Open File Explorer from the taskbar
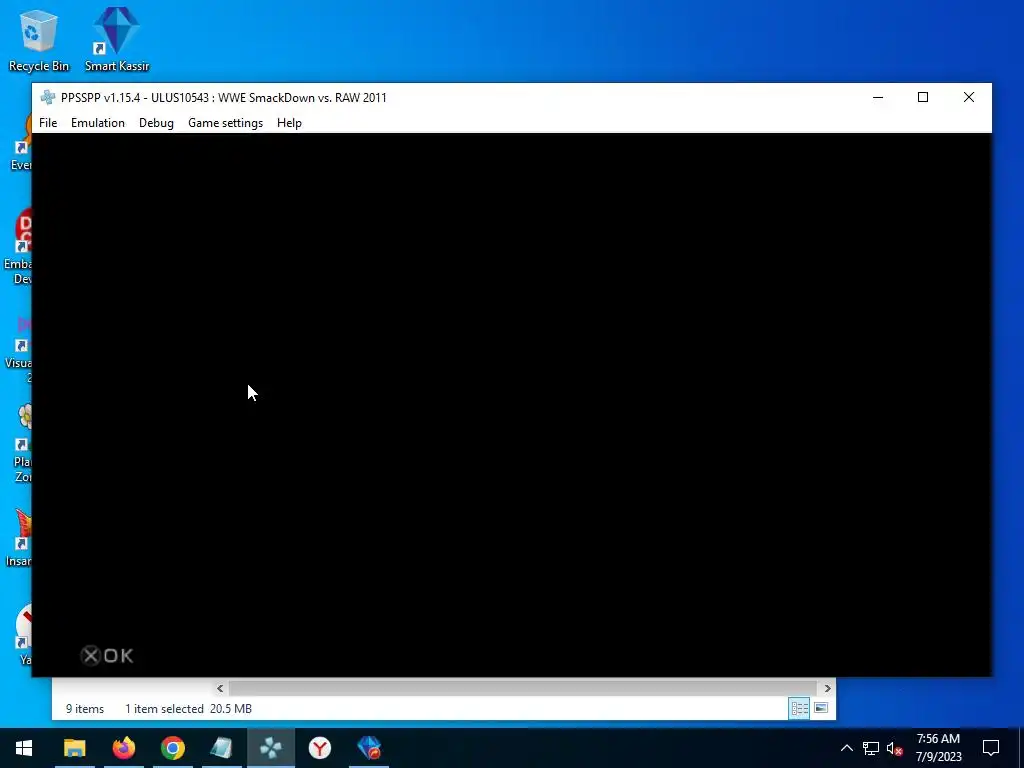Screen dimensions: 1024x768 74,748
